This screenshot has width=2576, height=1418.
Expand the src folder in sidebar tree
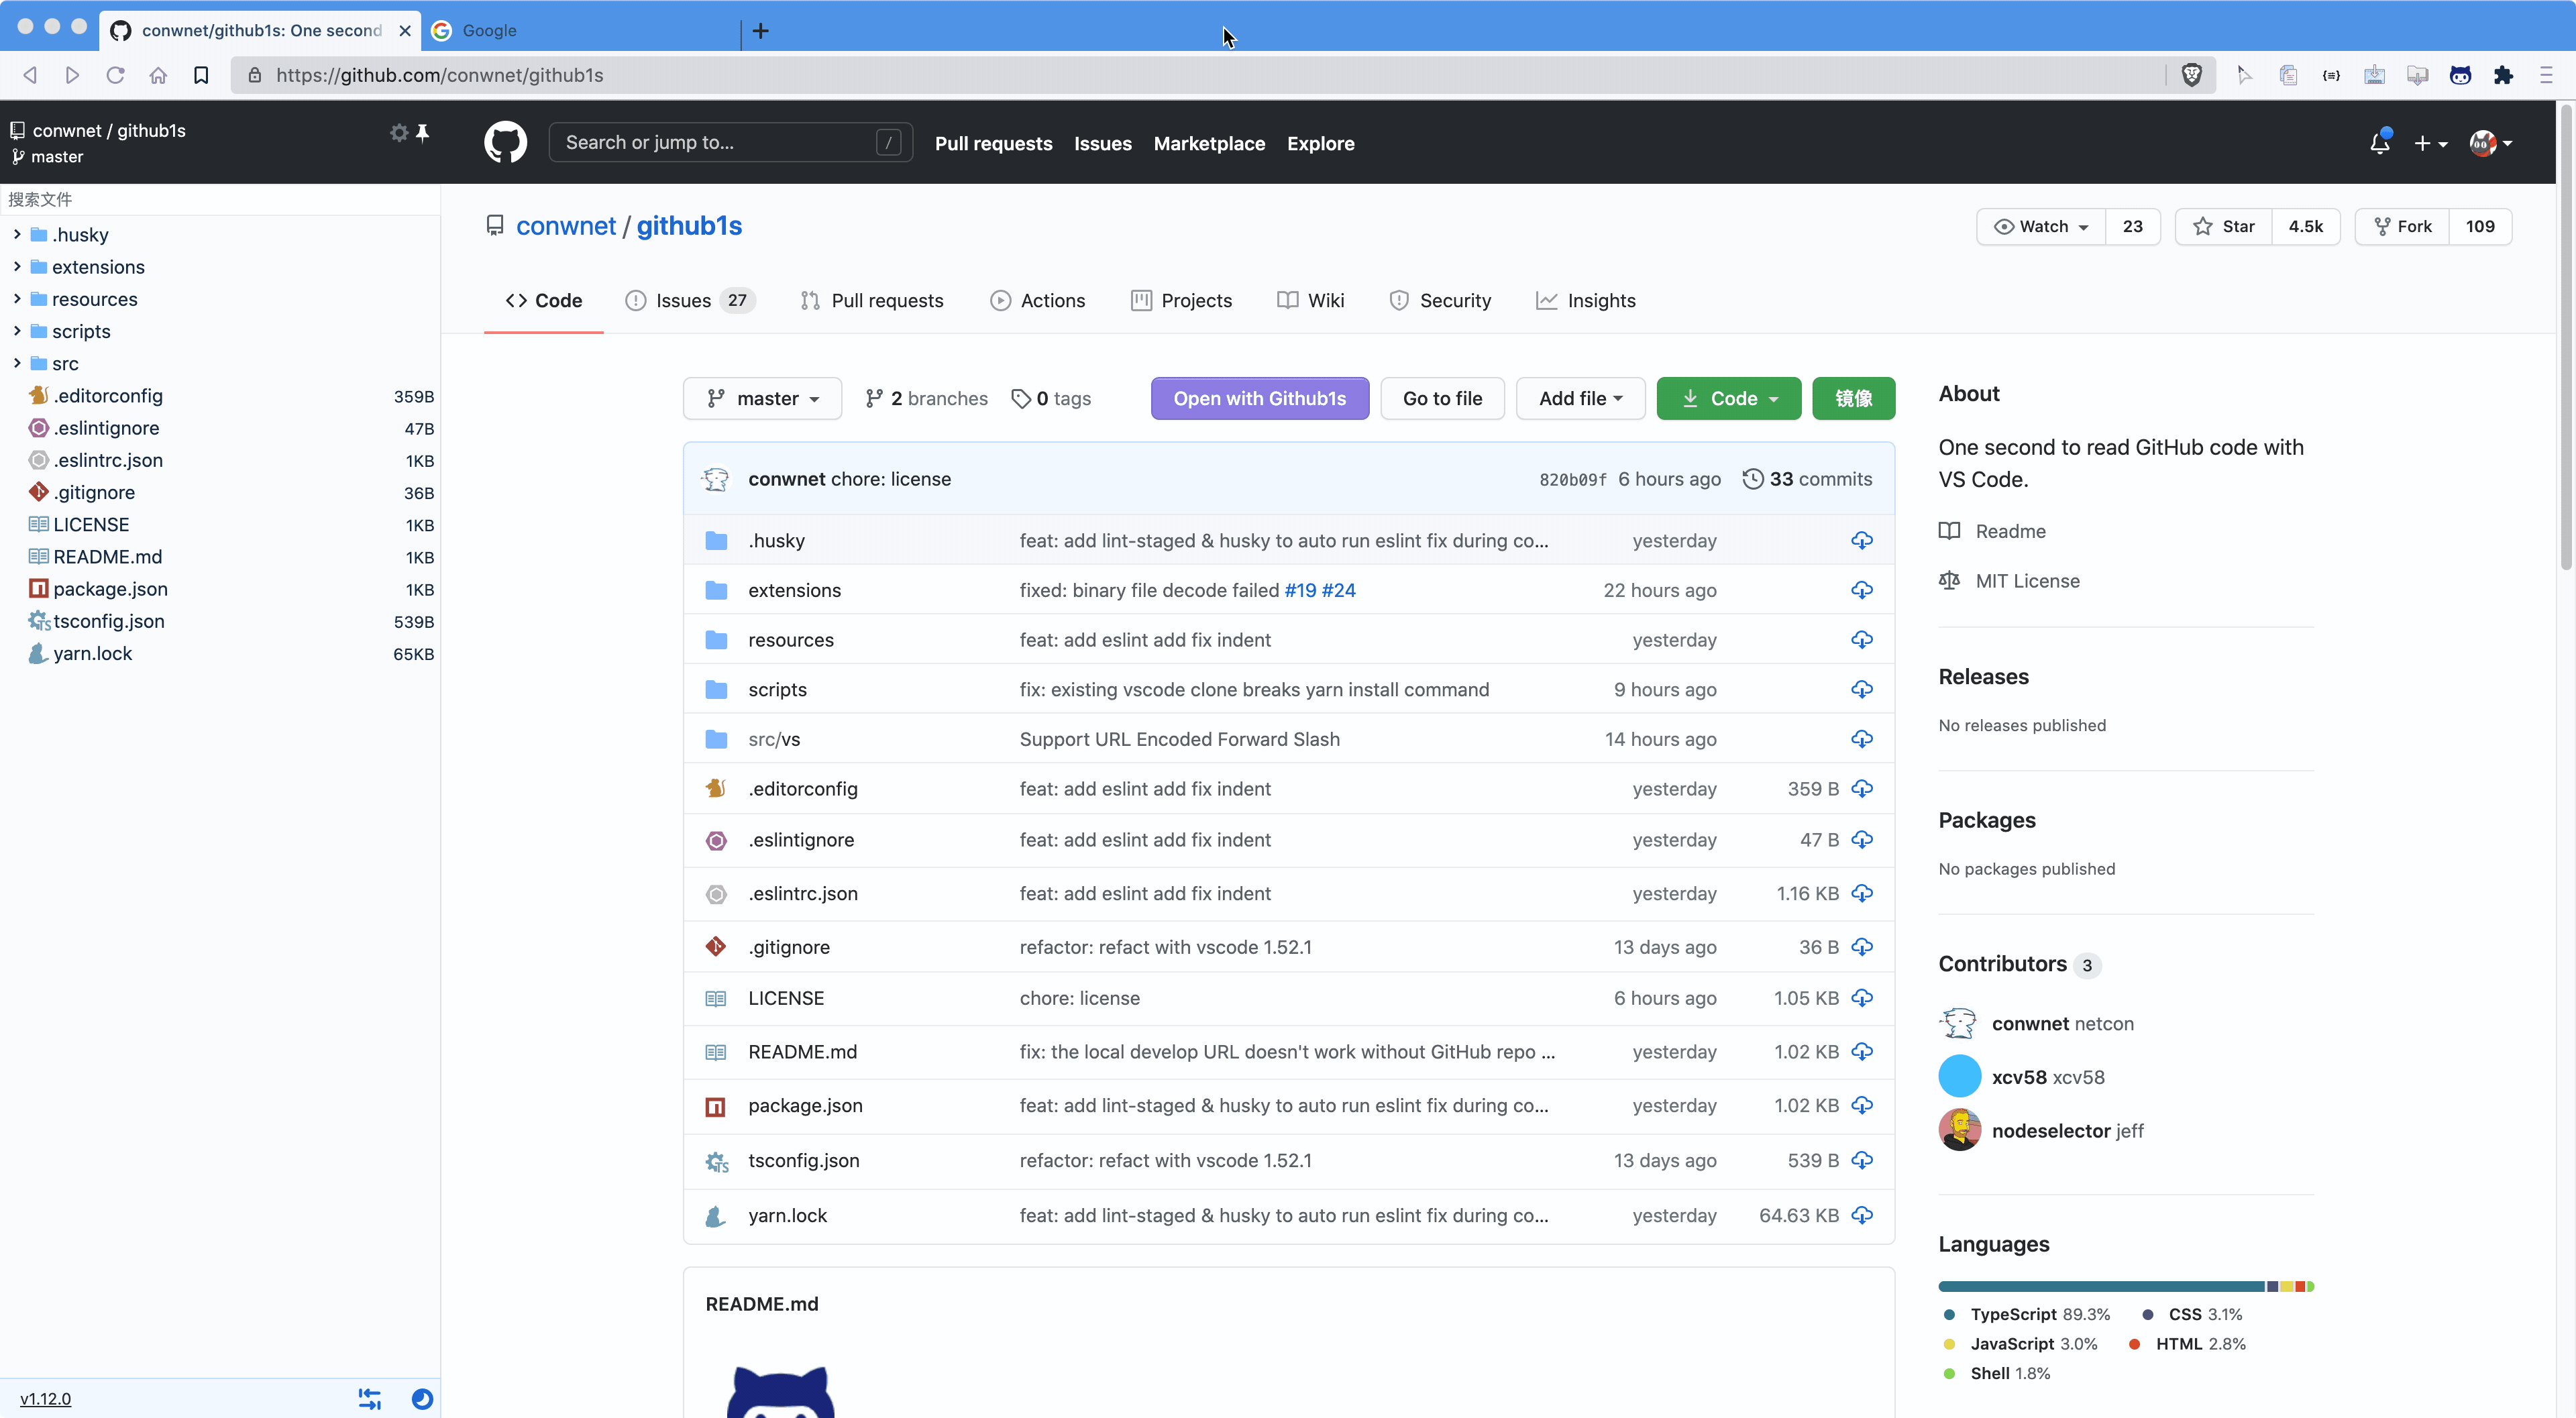17,363
